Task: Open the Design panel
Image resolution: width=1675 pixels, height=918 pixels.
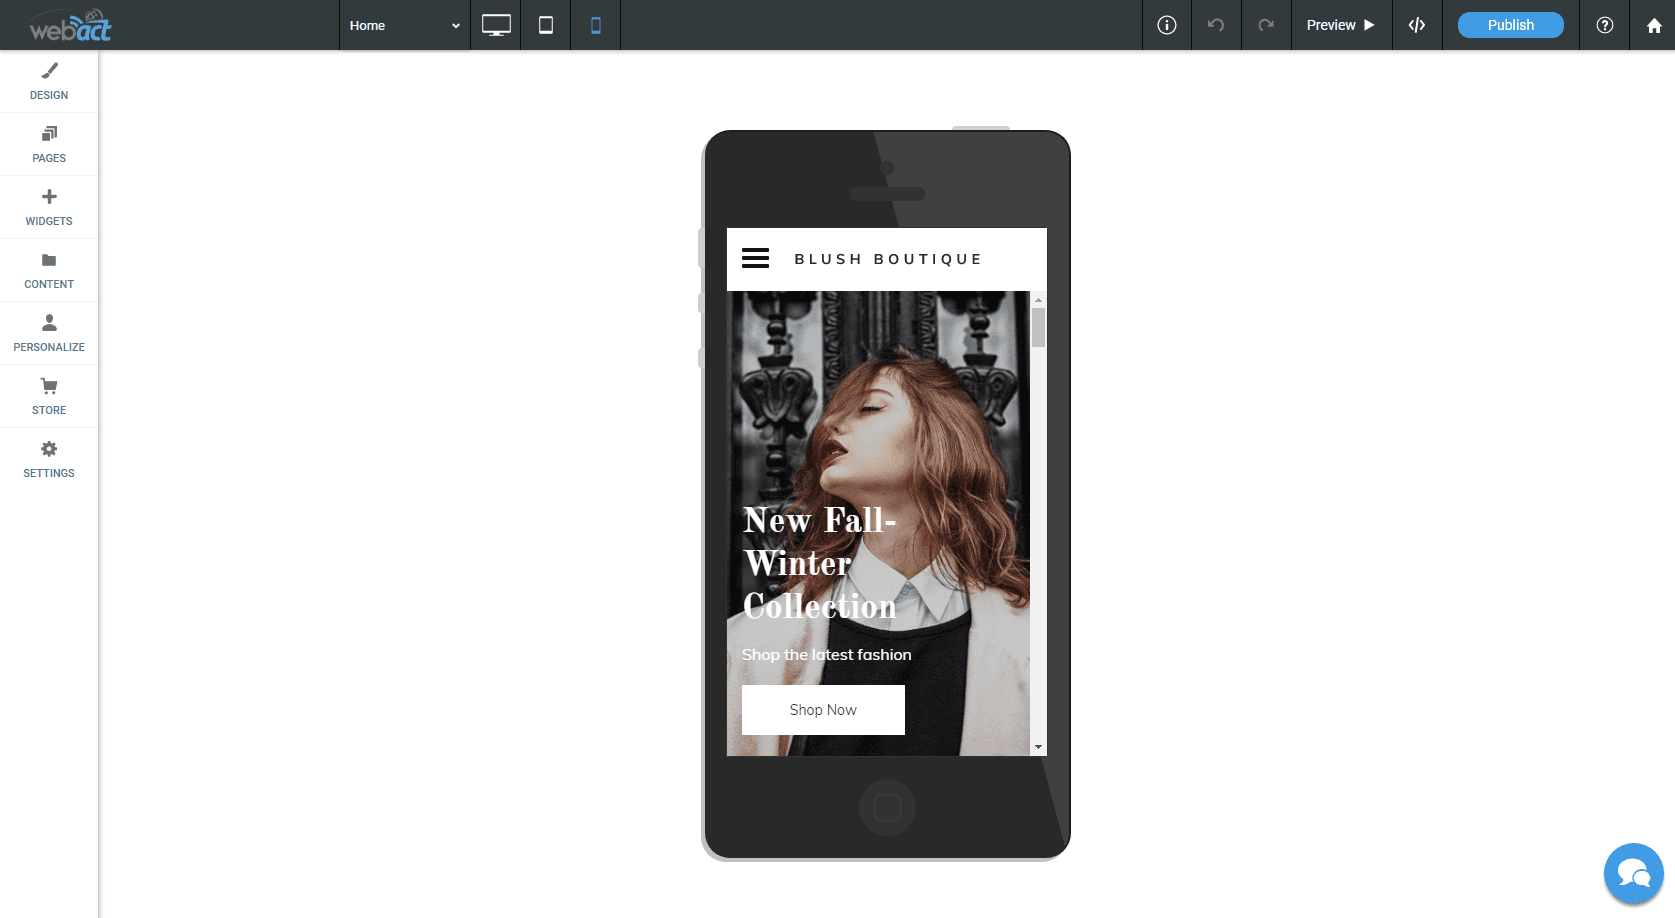Action: point(48,80)
